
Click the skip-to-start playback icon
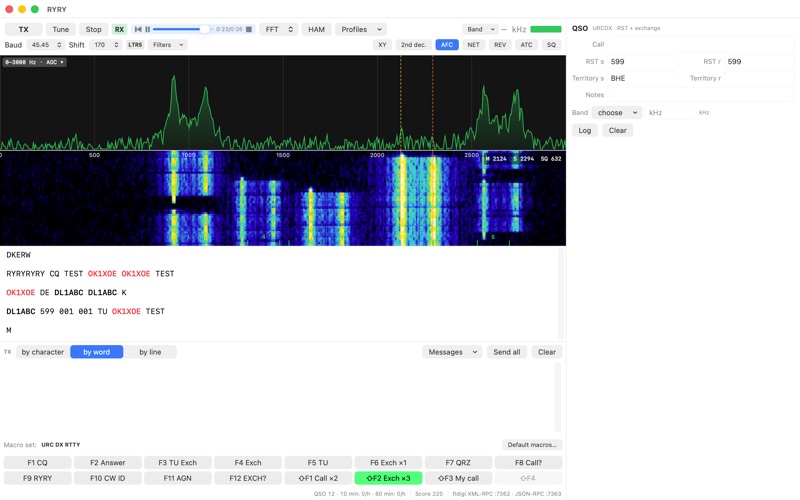[x=138, y=29]
